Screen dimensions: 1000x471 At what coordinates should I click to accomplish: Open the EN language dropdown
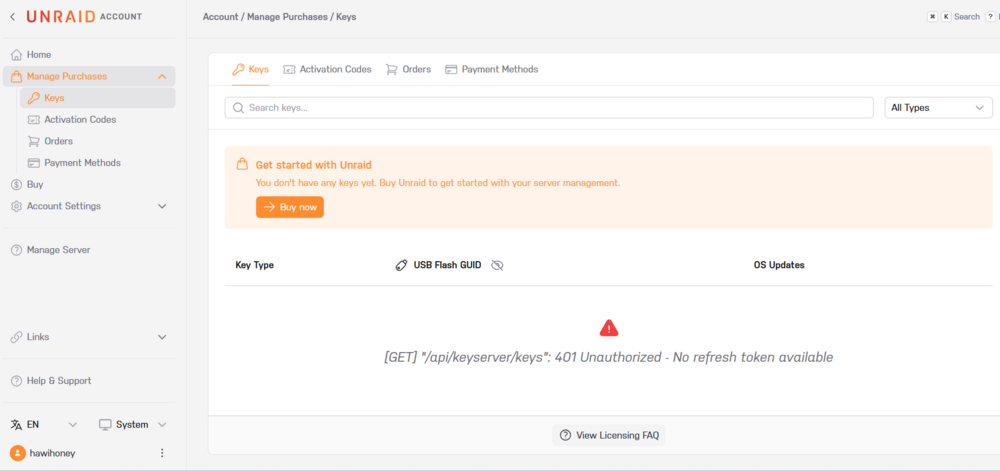click(44, 424)
